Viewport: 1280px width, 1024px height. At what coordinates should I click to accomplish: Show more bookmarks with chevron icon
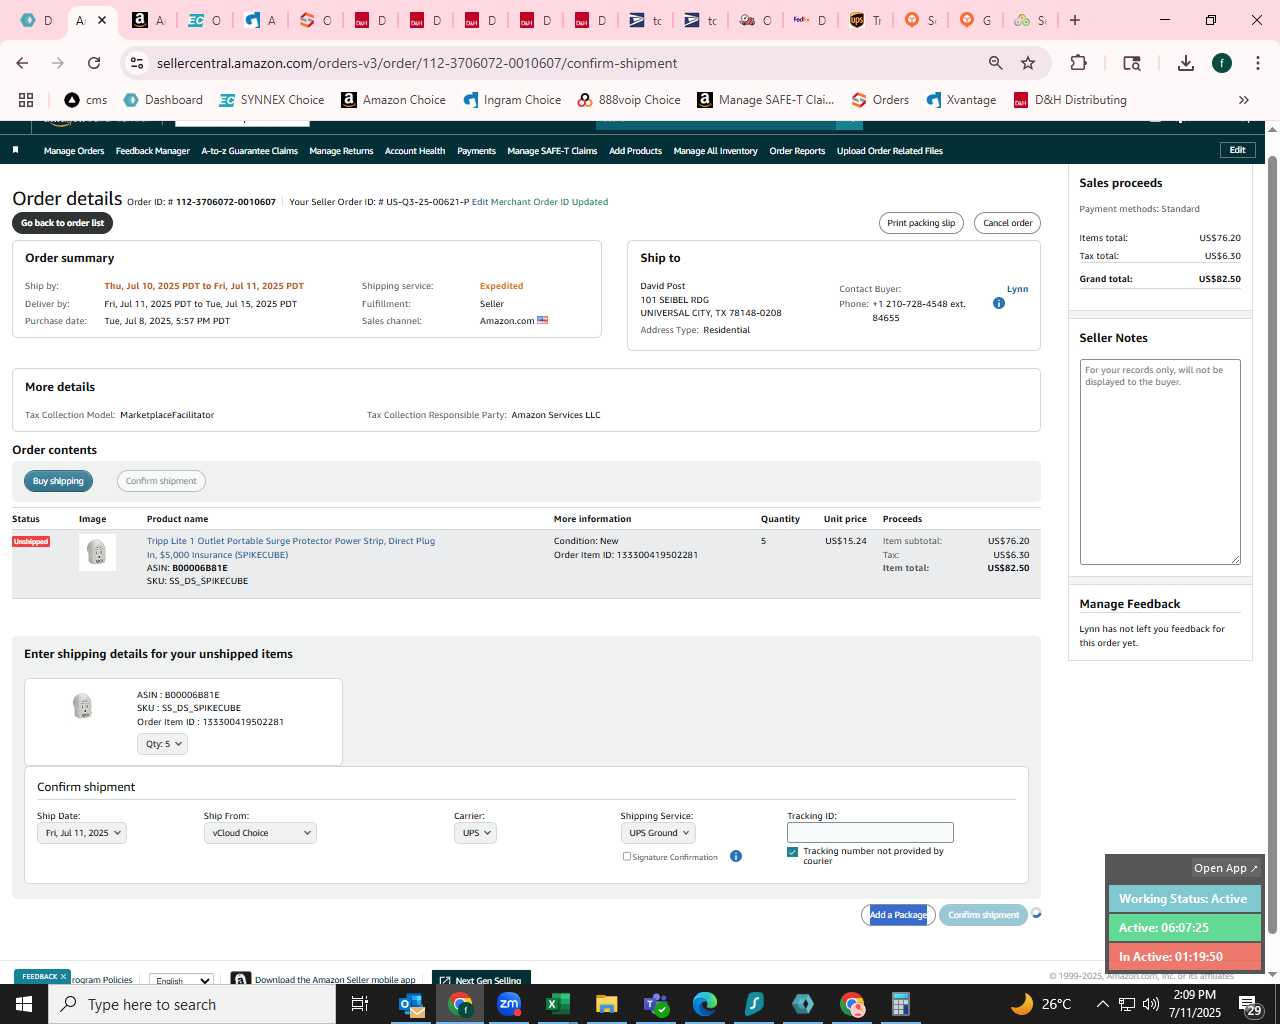(x=1244, y=100)
